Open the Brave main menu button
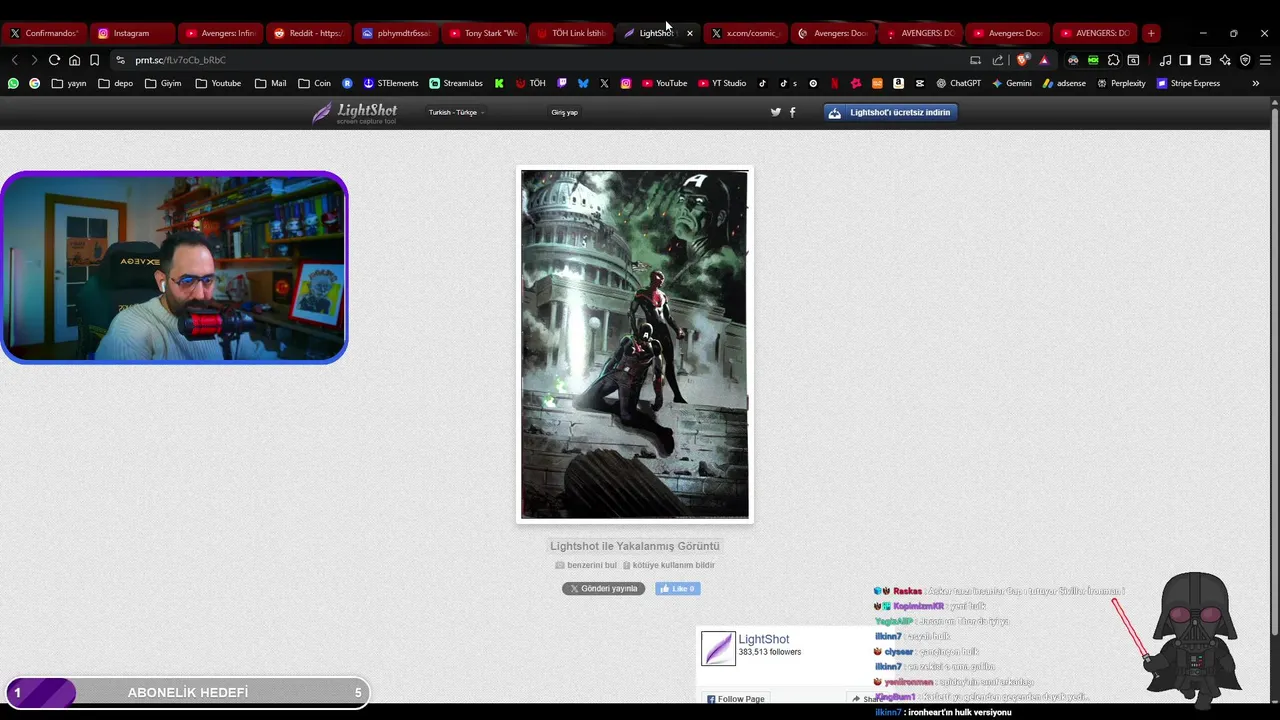Screen dimensions: 1280x720 (1265, 60)
